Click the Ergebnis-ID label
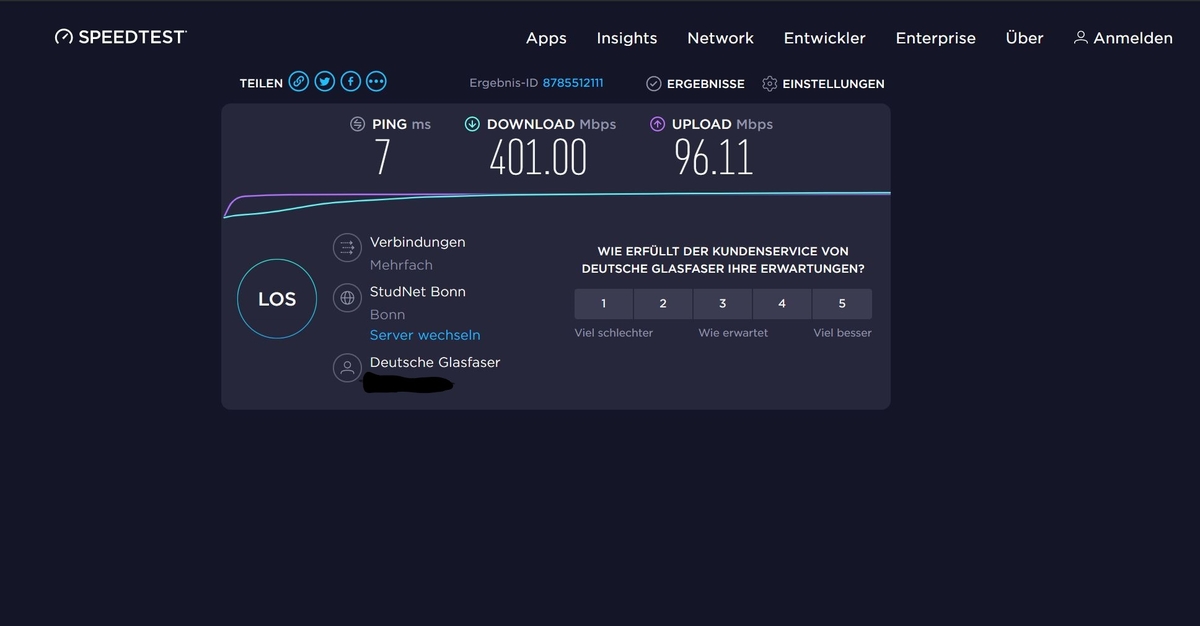This screenshot has width=1200, height=626. pyautogui.click(x=503, y=83)
